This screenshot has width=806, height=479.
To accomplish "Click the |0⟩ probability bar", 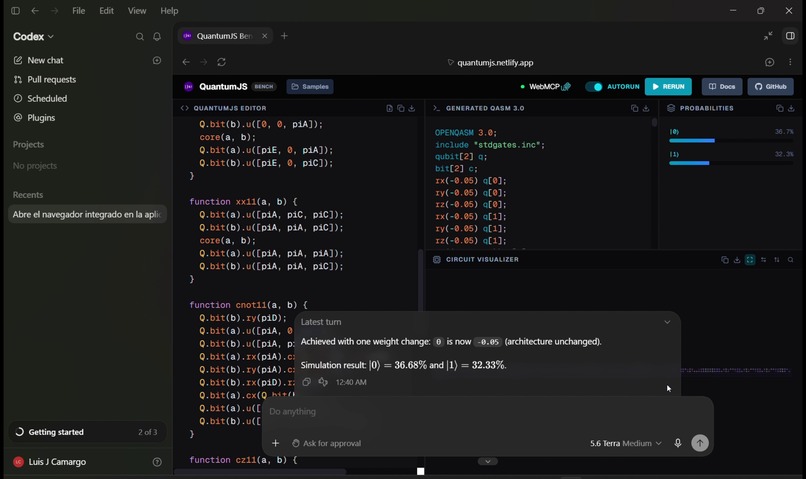I will [x=731, y=140].
